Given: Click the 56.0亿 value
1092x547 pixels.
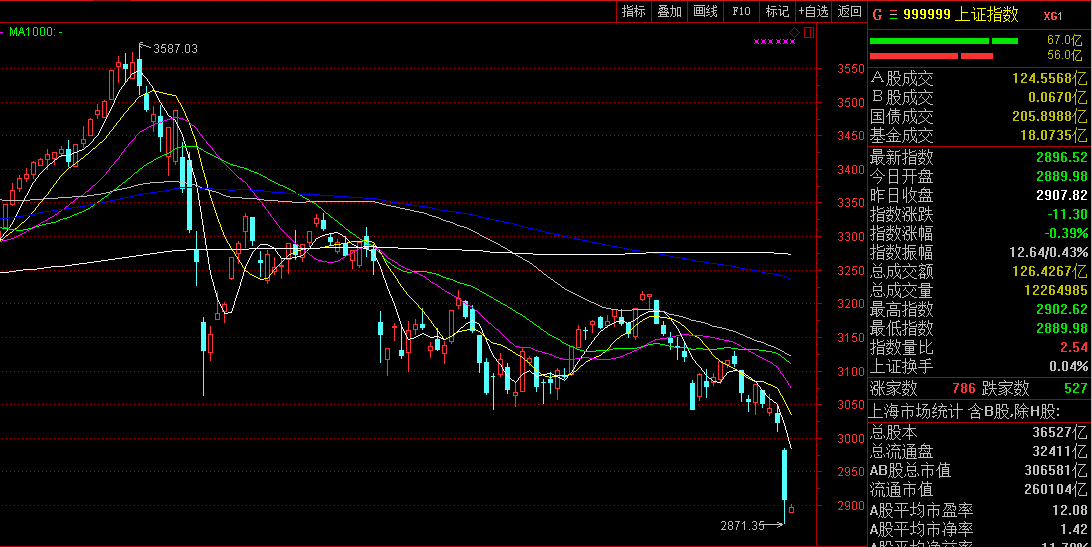Looking at the screenshot, I should tap(1064, 55).
